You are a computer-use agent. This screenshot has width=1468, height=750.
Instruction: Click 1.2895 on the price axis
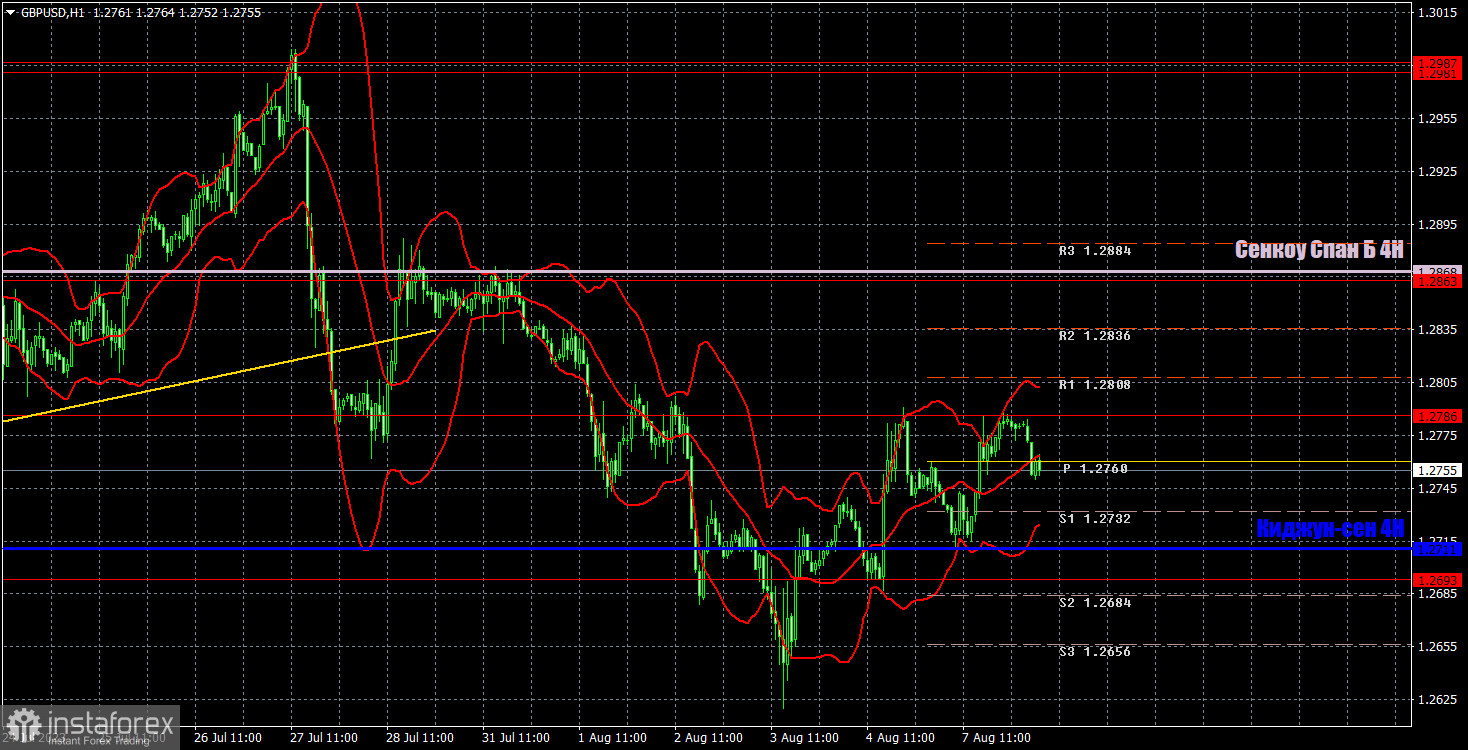1436,225
